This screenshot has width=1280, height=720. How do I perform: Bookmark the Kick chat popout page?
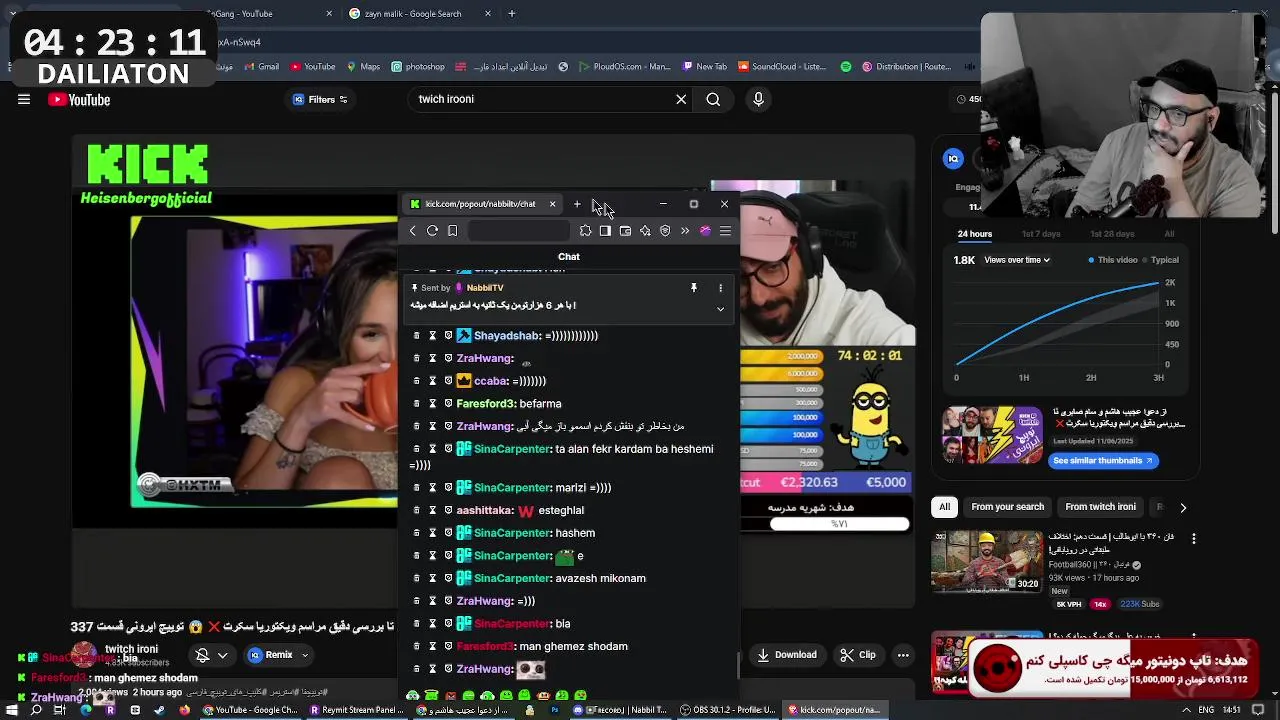(452, 231)
